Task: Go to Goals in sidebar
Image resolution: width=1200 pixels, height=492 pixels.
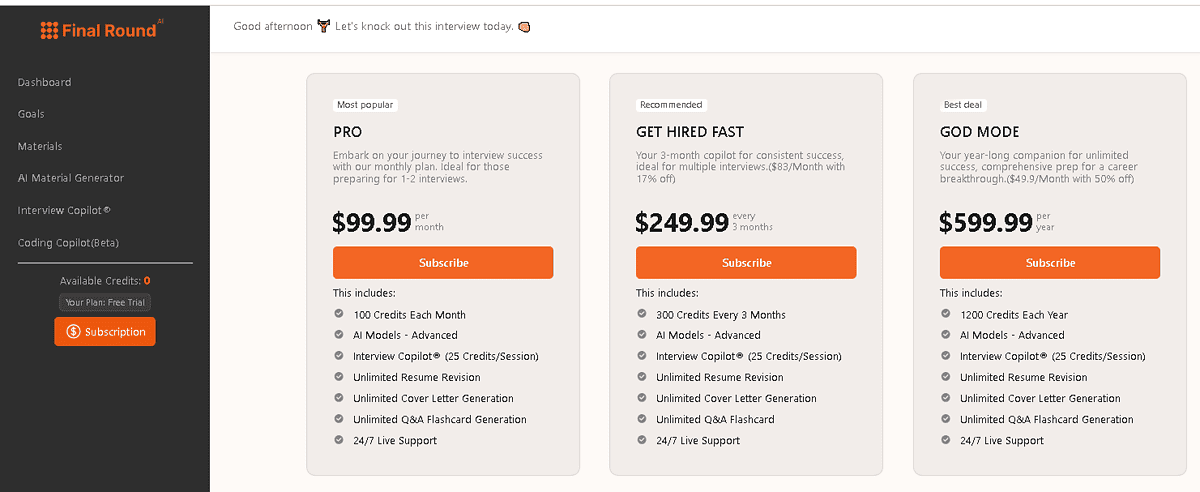Action: 31,114
